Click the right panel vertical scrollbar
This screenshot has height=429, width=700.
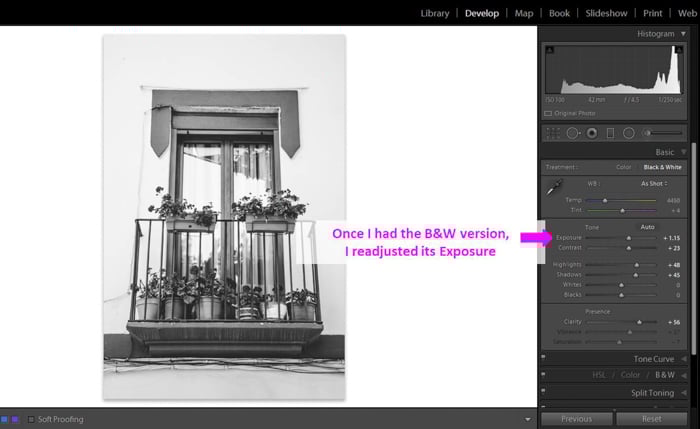[693, 249]
